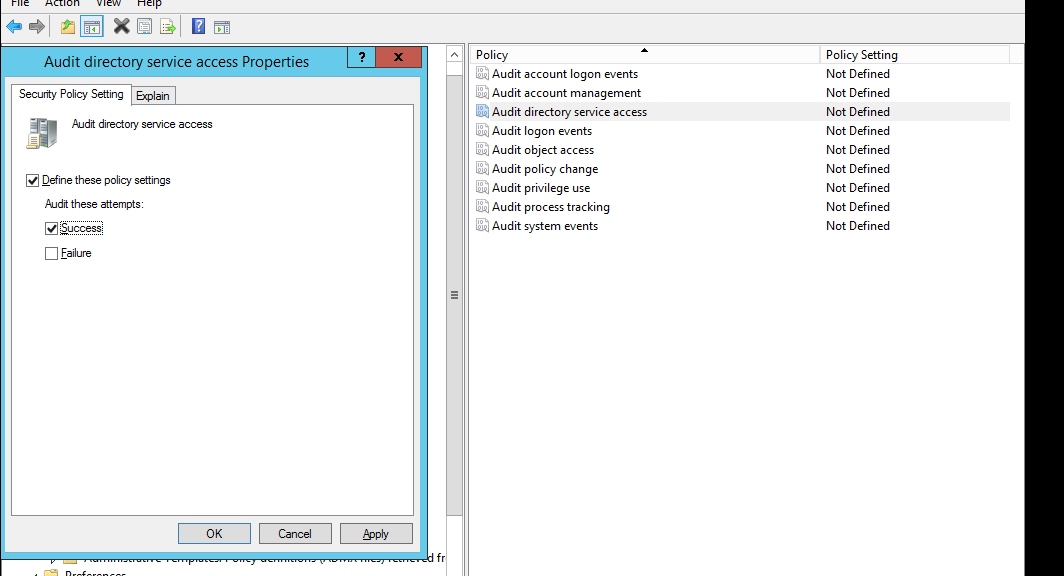Click the Apply button
The height and width of the screenshot is (576, 1064).
click(x=376, y=534)
